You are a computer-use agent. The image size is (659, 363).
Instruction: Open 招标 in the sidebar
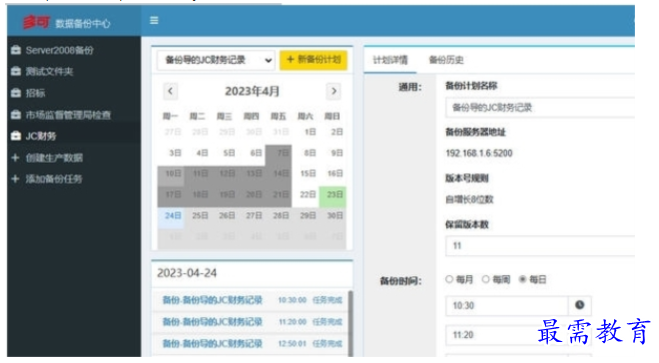(35, 93)
